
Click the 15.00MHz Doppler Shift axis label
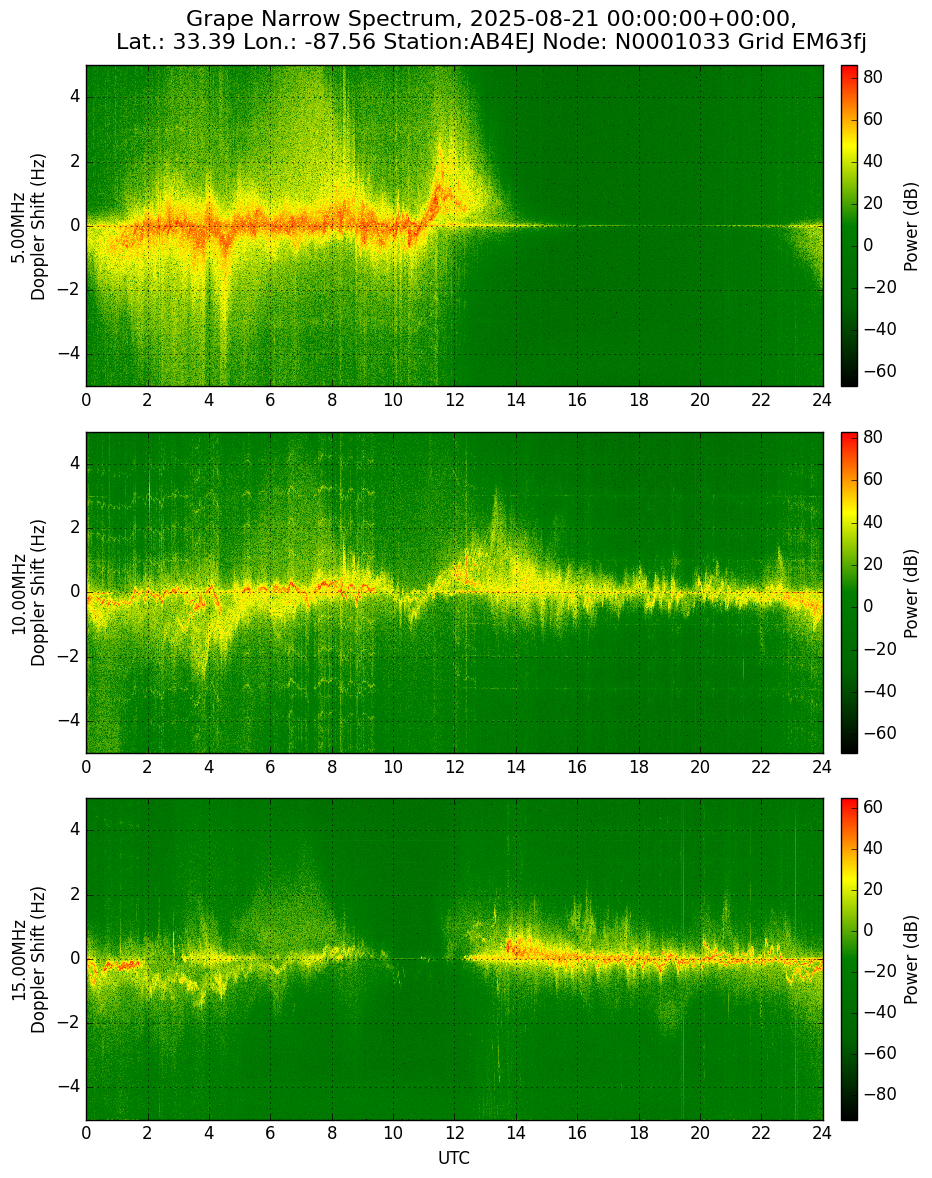point(29,959)
